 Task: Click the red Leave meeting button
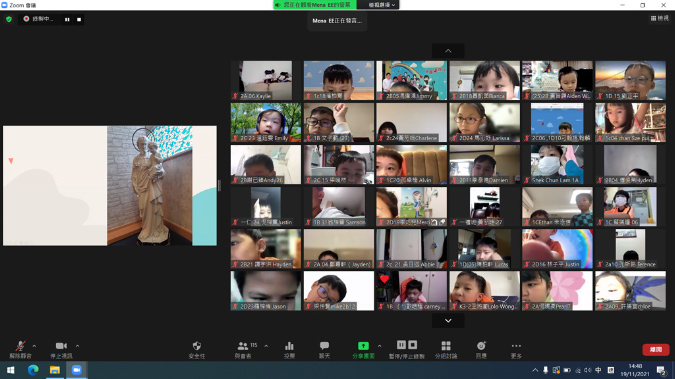(x=656, y=349)
